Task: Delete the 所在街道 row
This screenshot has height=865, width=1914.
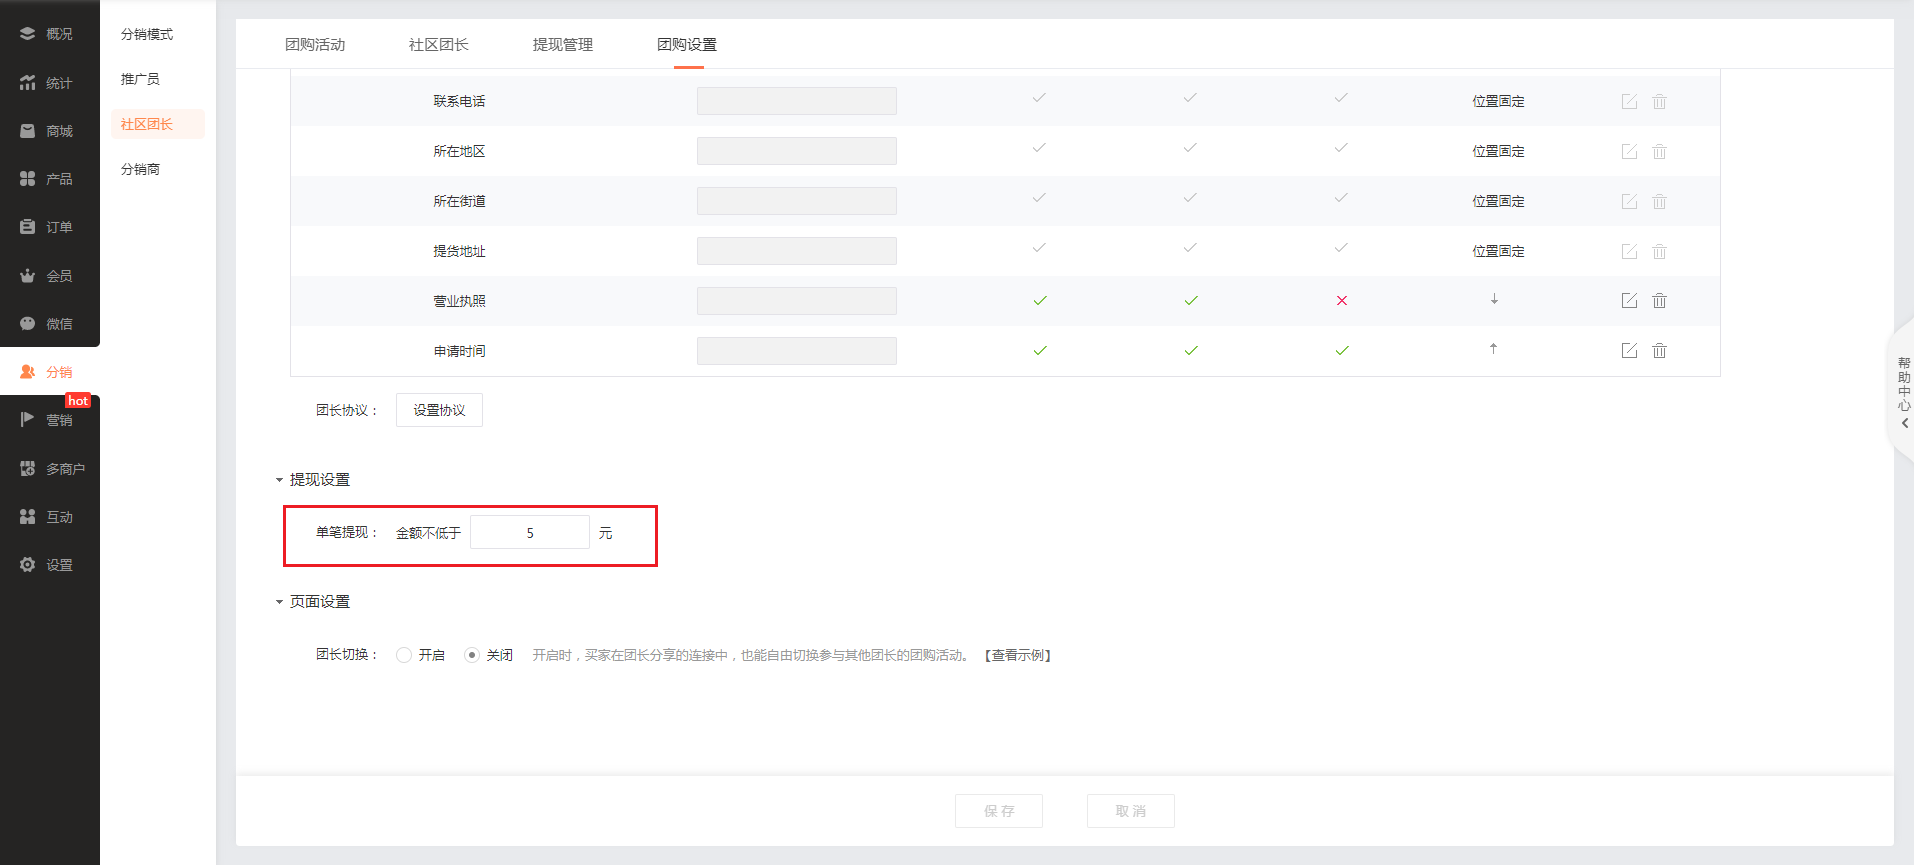Action: point(1659,201)
